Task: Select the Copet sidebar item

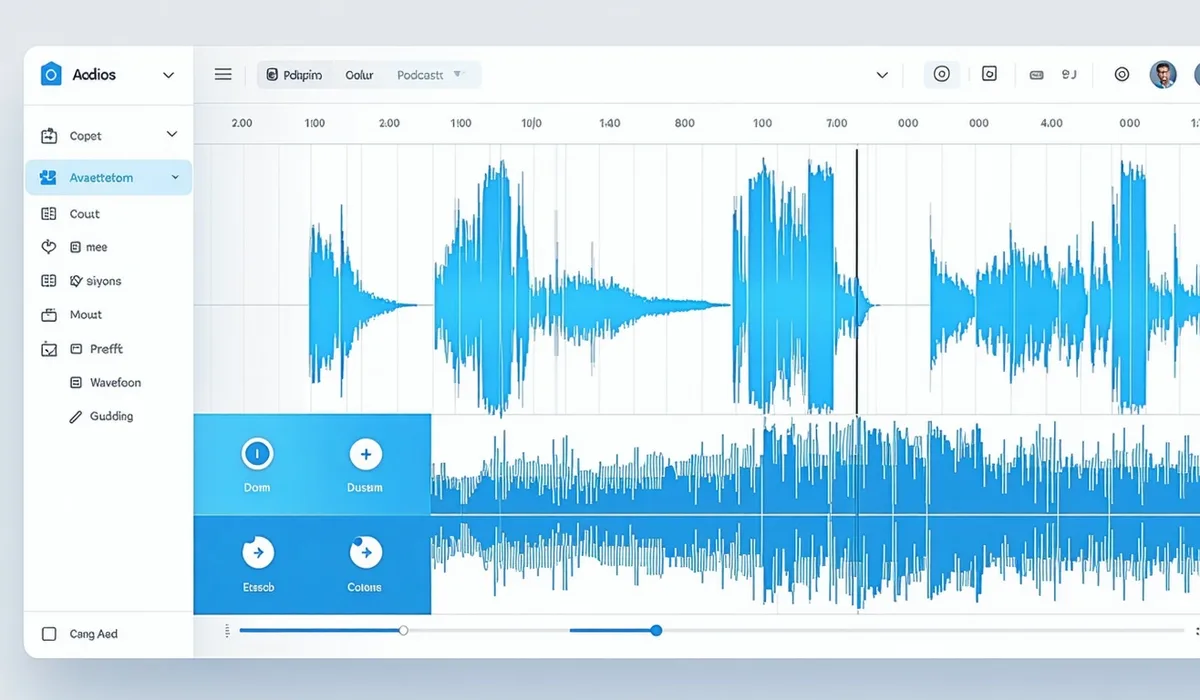Action: click(86, 136)
